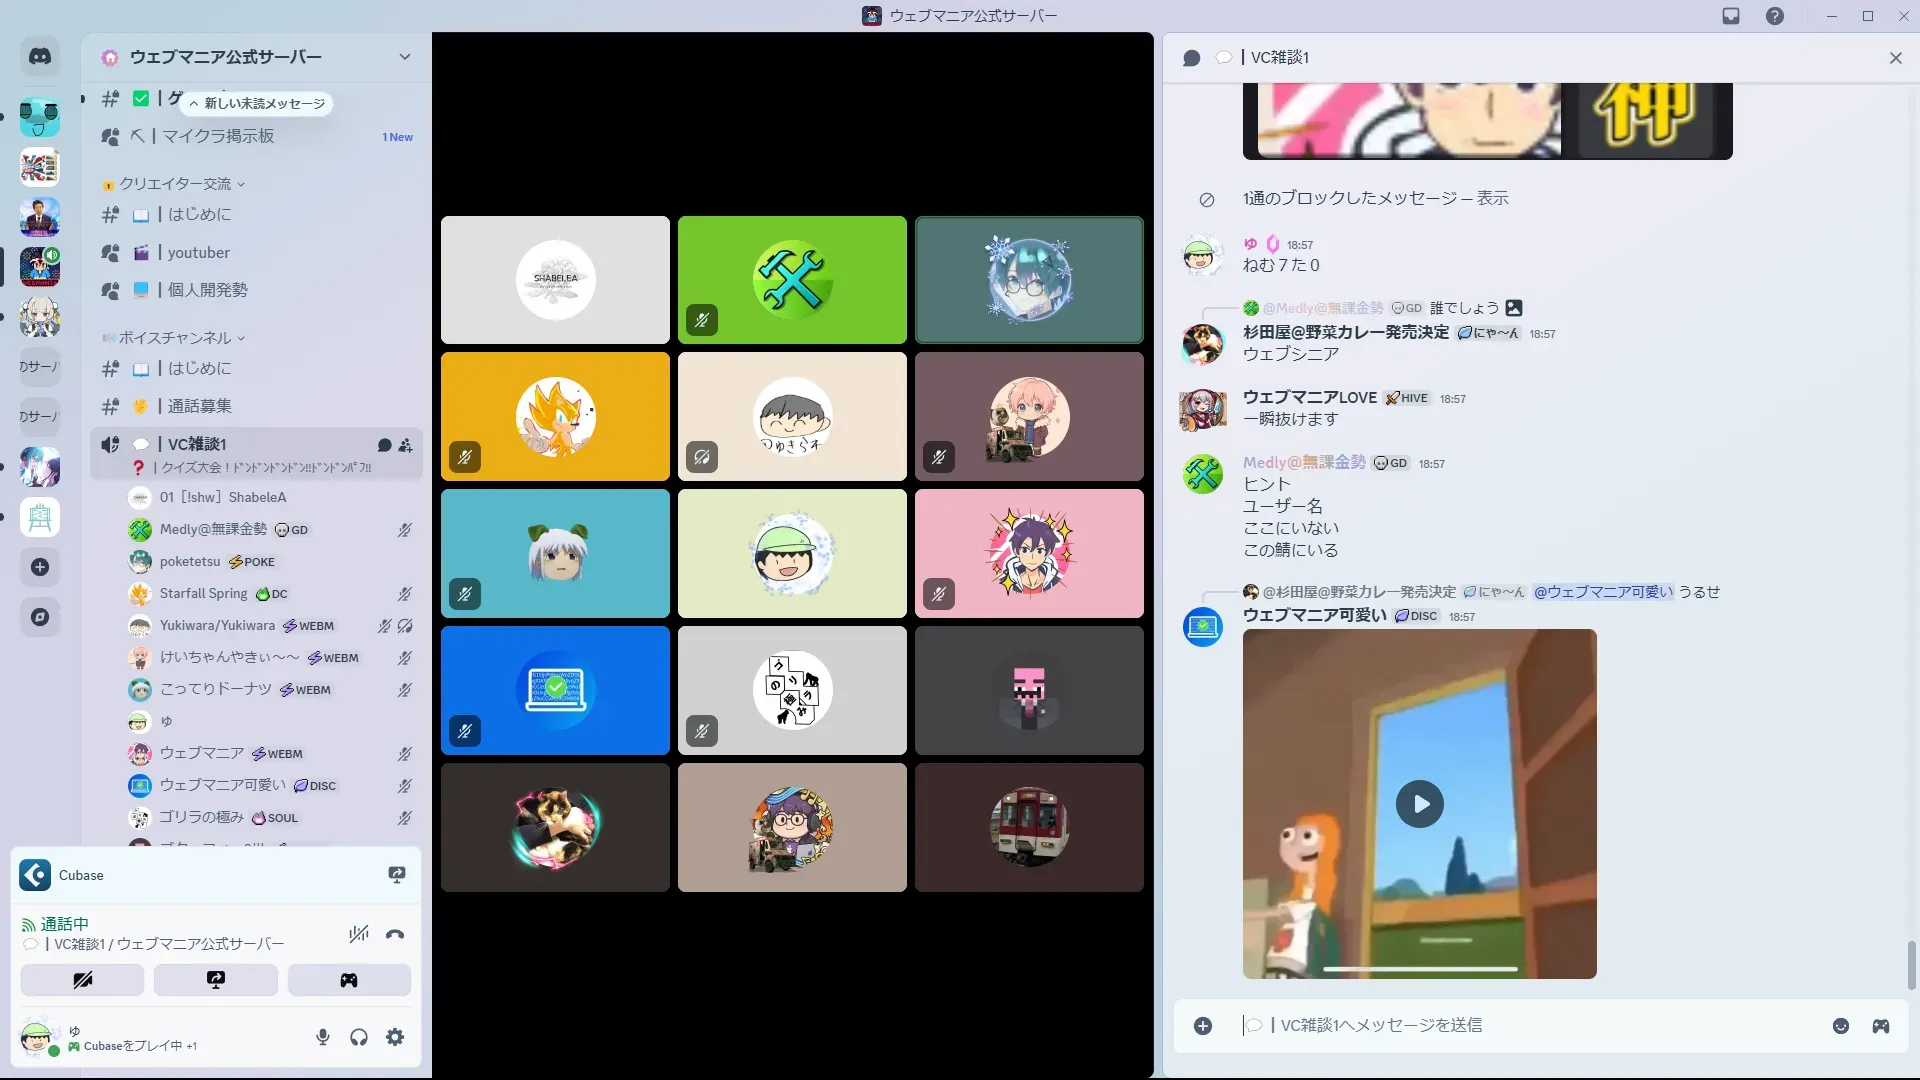Click the 新しい未読メッセージ button
This screenshot has width=1920, height=1080.
pyautogui.click(x=258, y=104)
